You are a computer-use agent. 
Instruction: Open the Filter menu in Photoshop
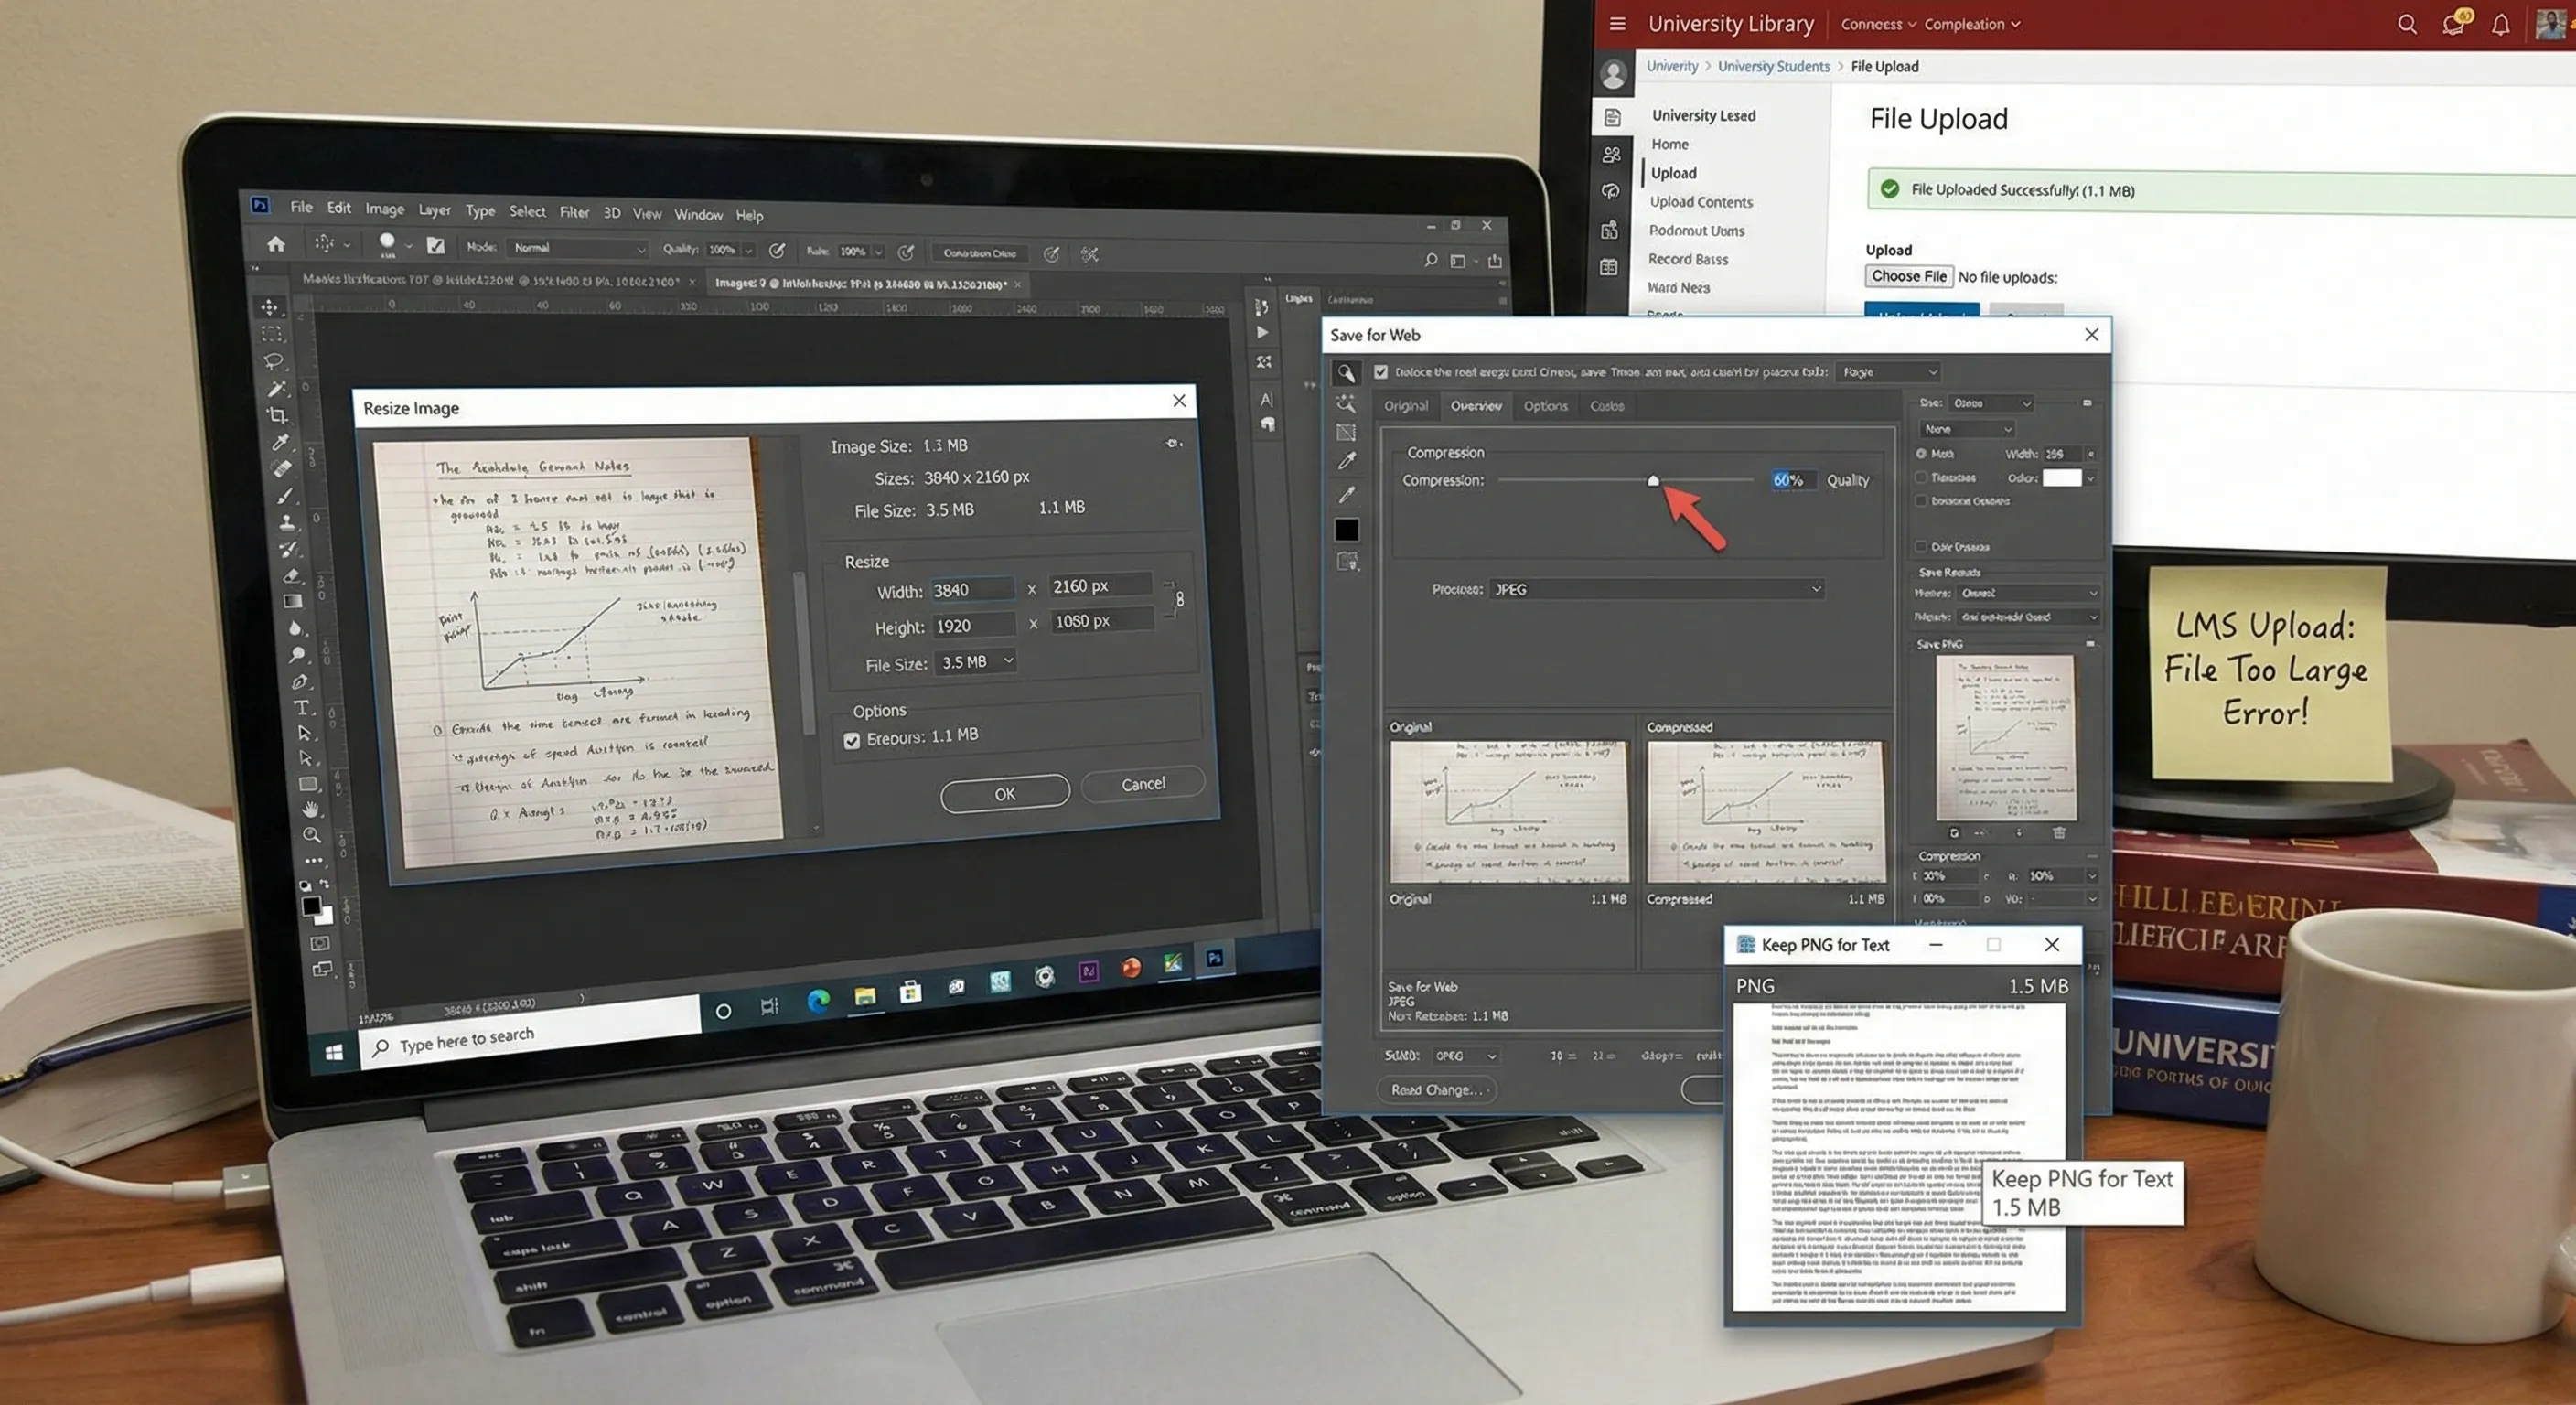574,212
